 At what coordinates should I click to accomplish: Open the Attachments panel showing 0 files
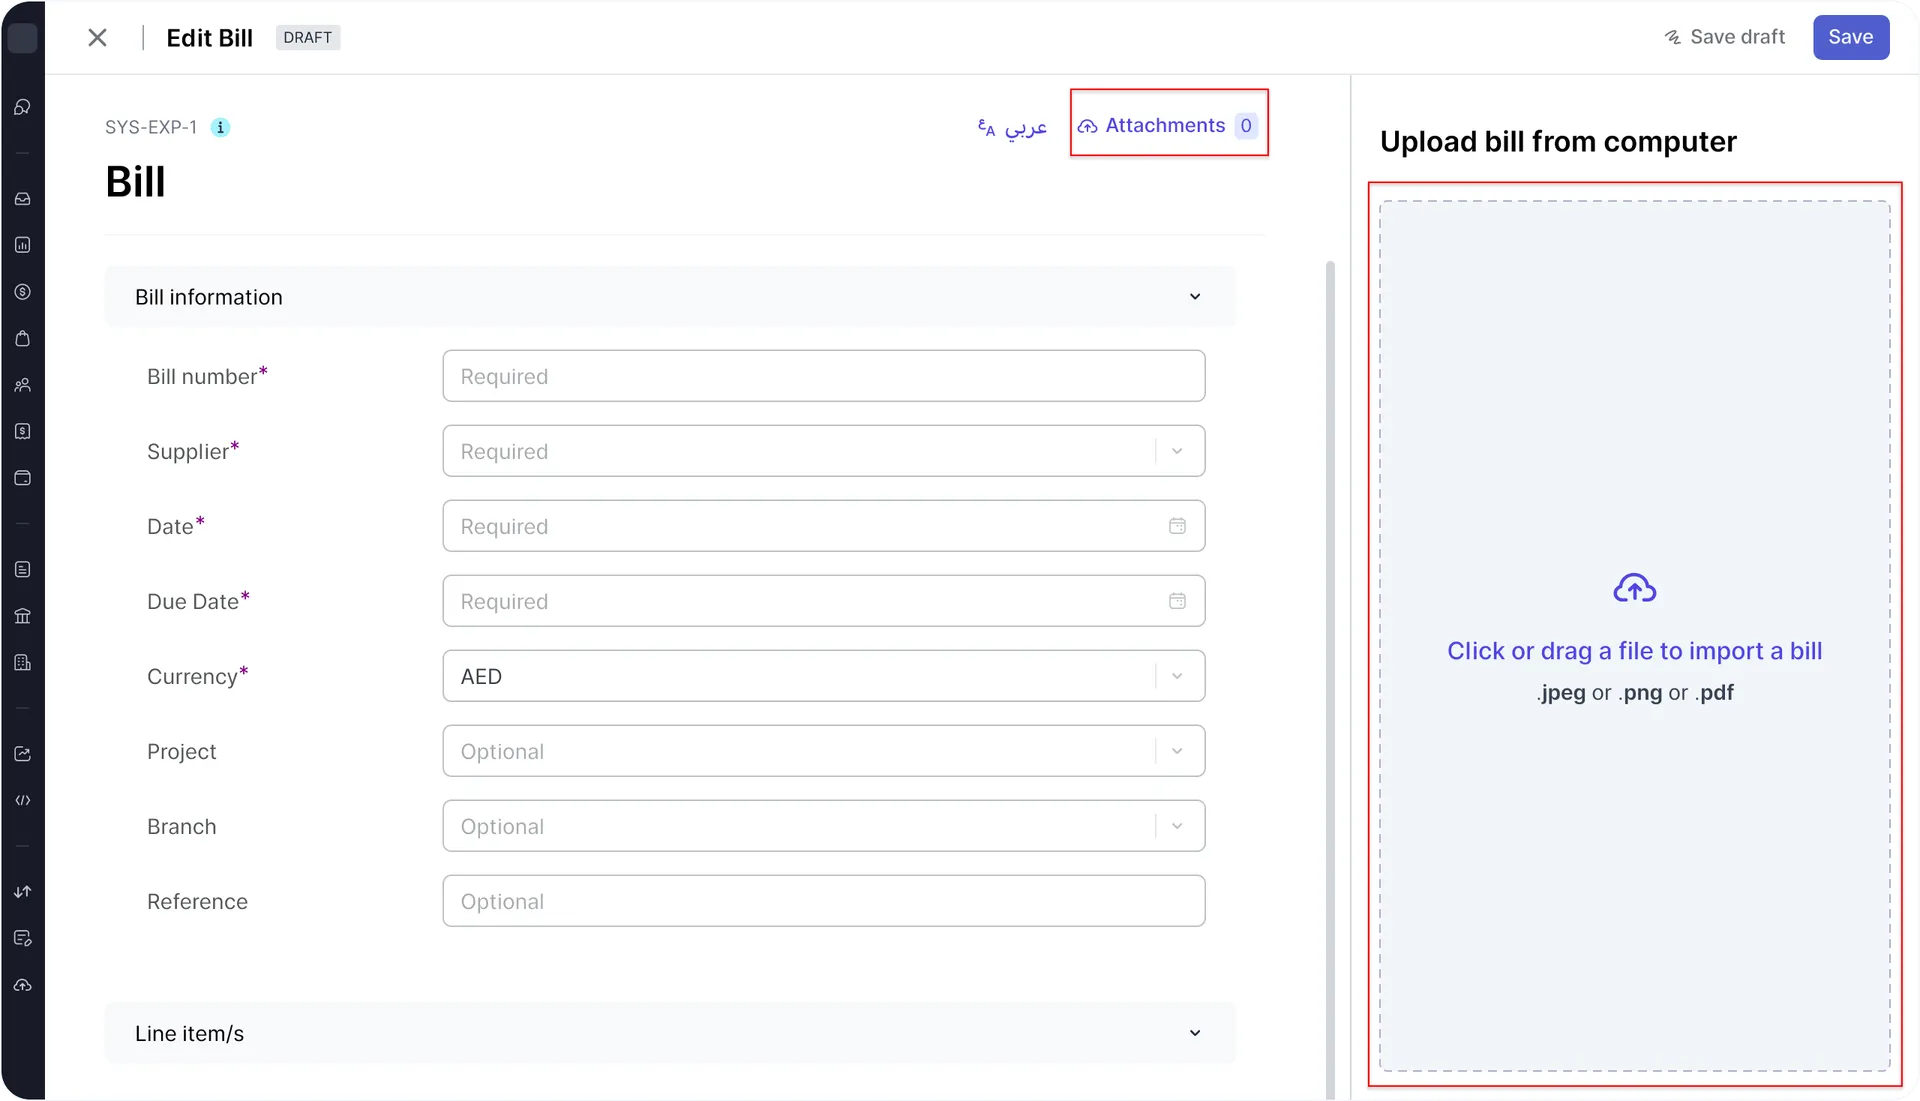[x=1167, y=125]
